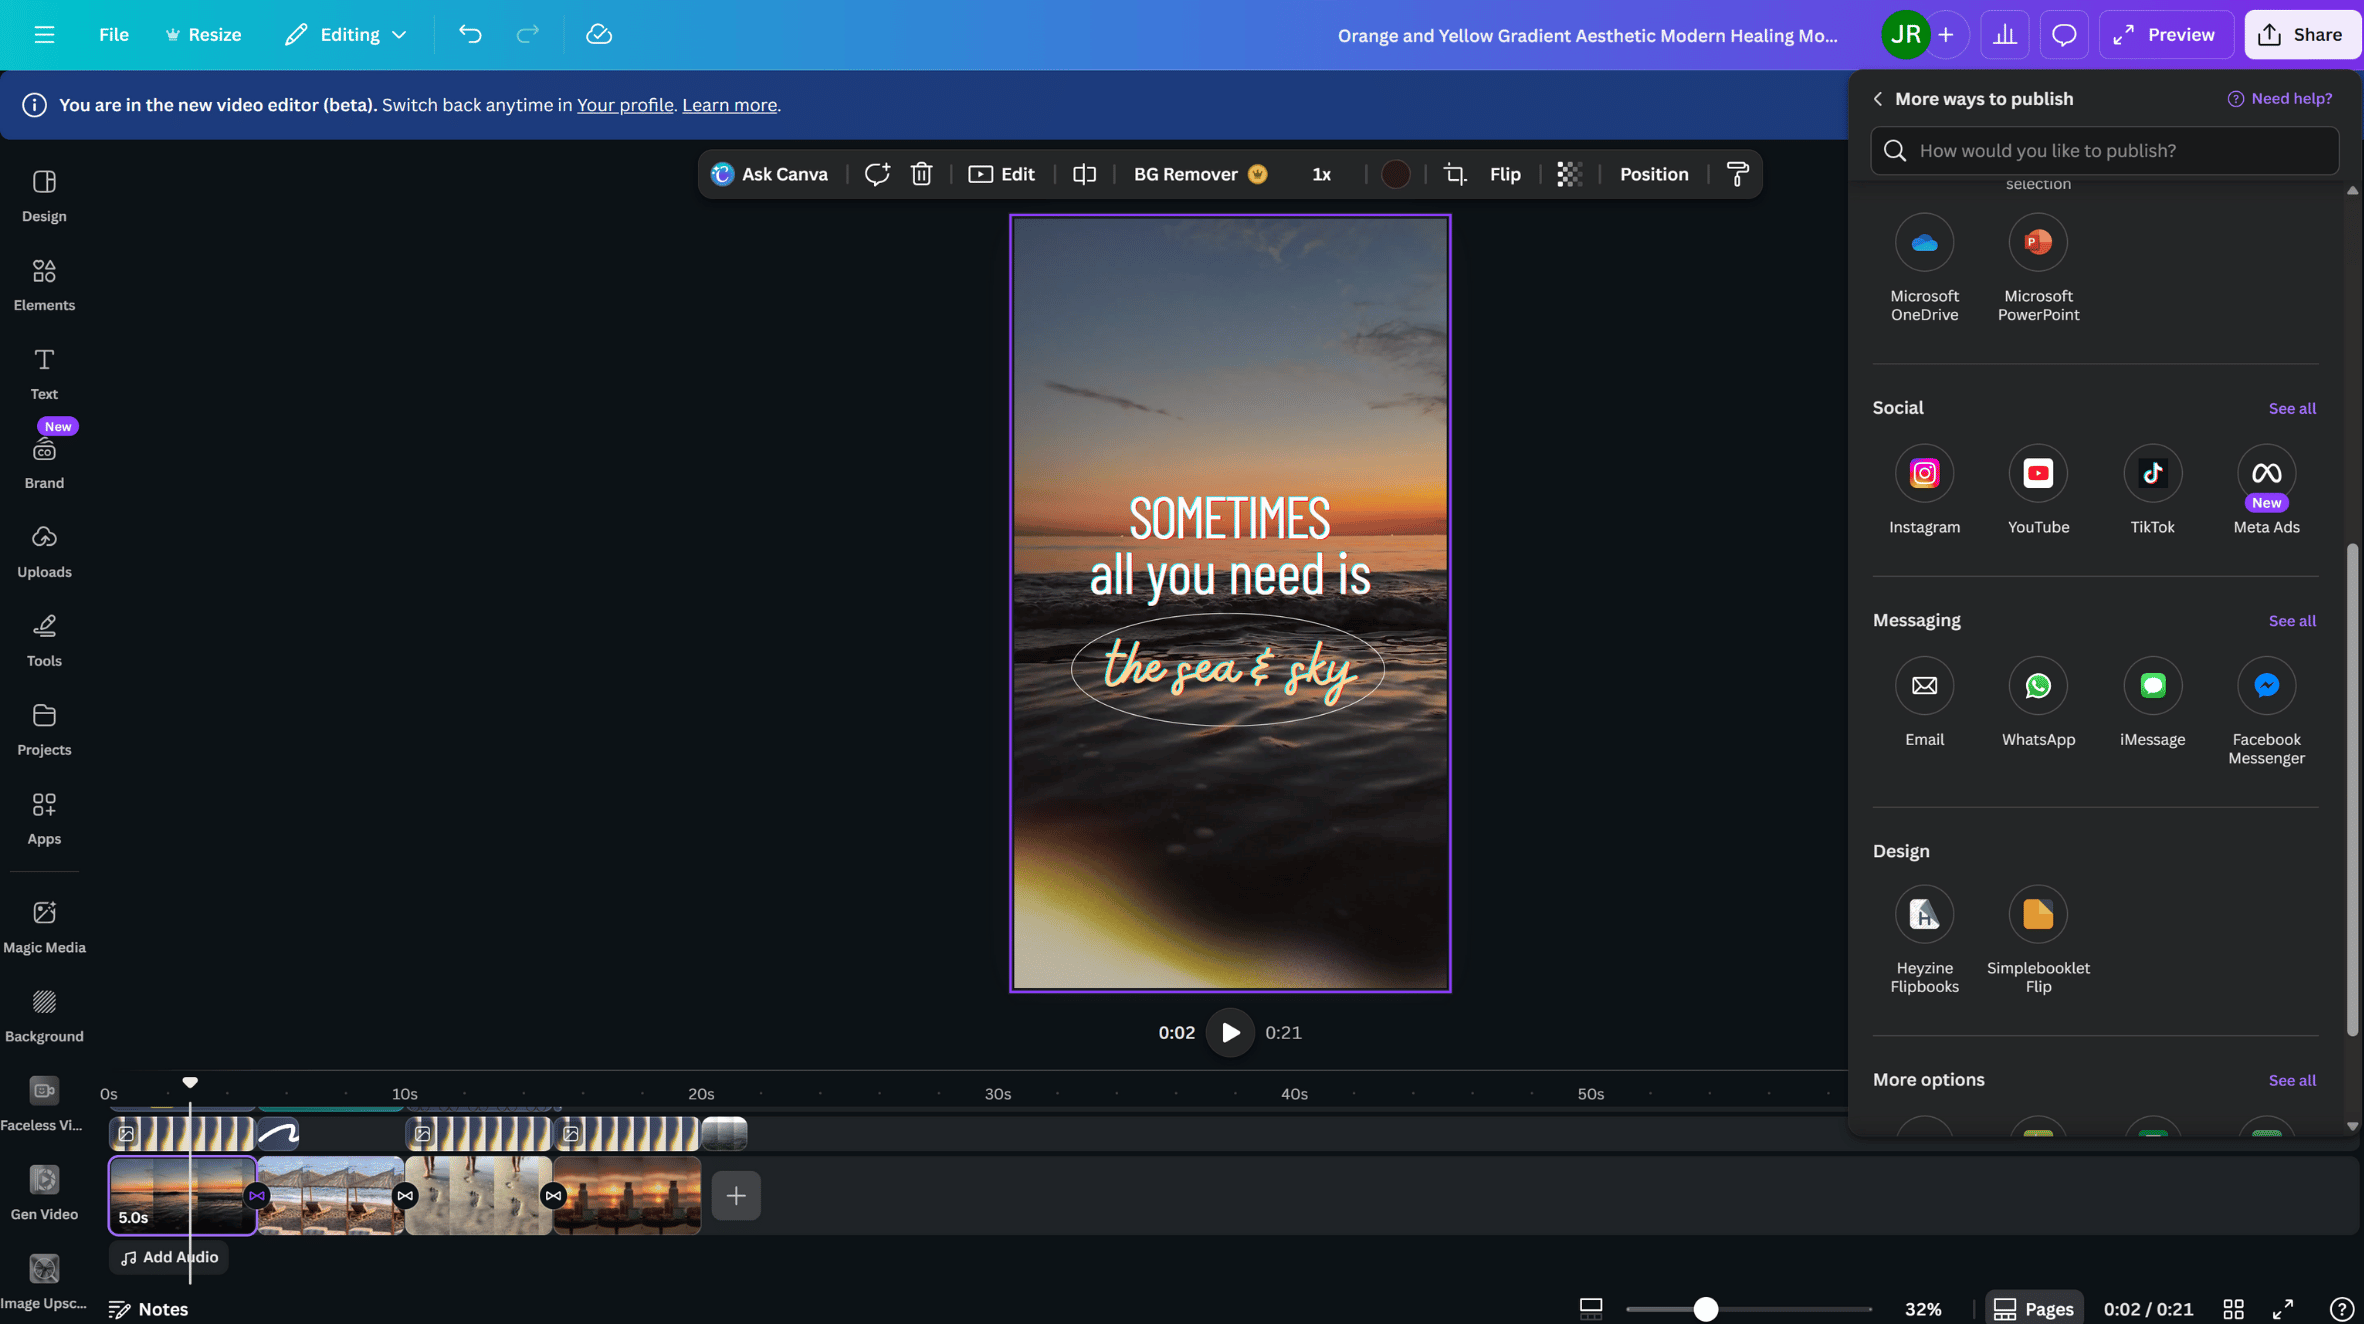
Task: Open the Learn more link
Action: click(x=729, y=105)
